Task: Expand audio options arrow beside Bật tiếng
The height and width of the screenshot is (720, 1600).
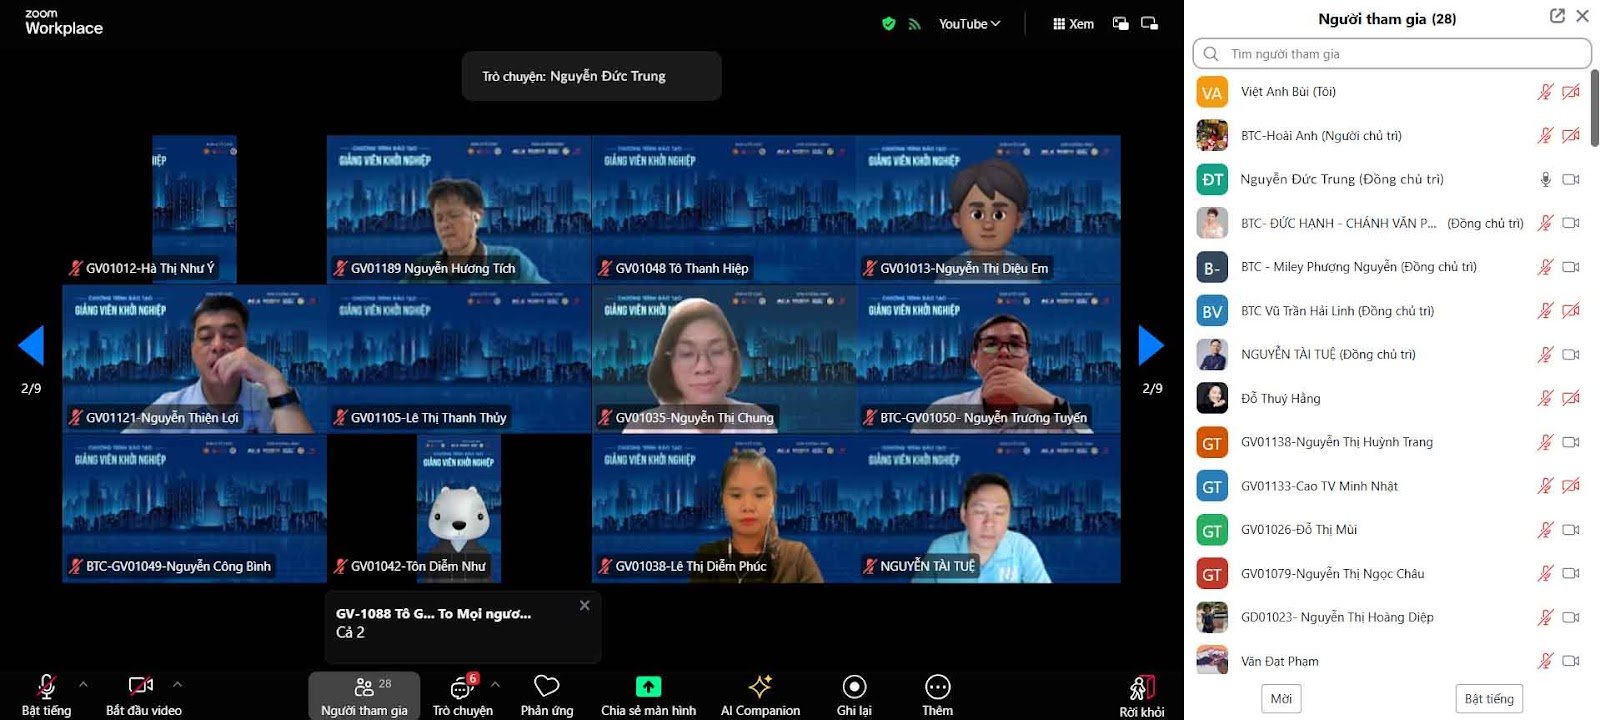Action: click(83, 685)
